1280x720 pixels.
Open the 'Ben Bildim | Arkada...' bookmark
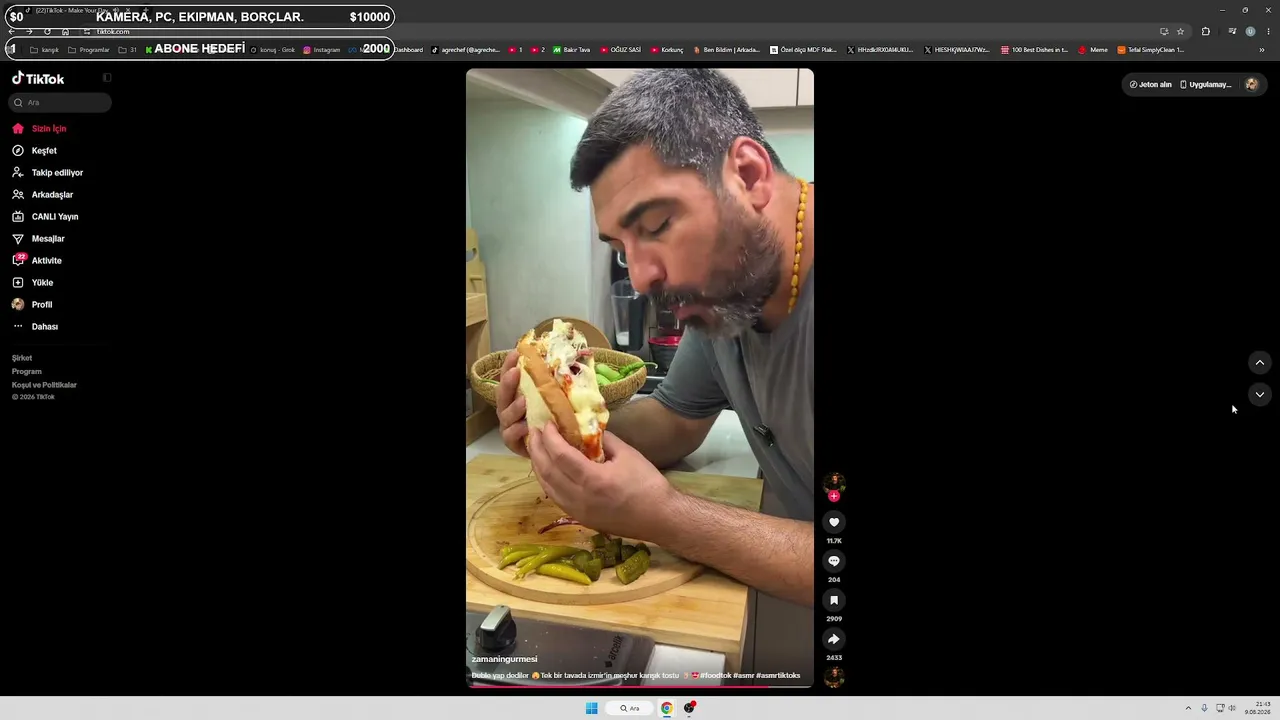coord(727,50)
